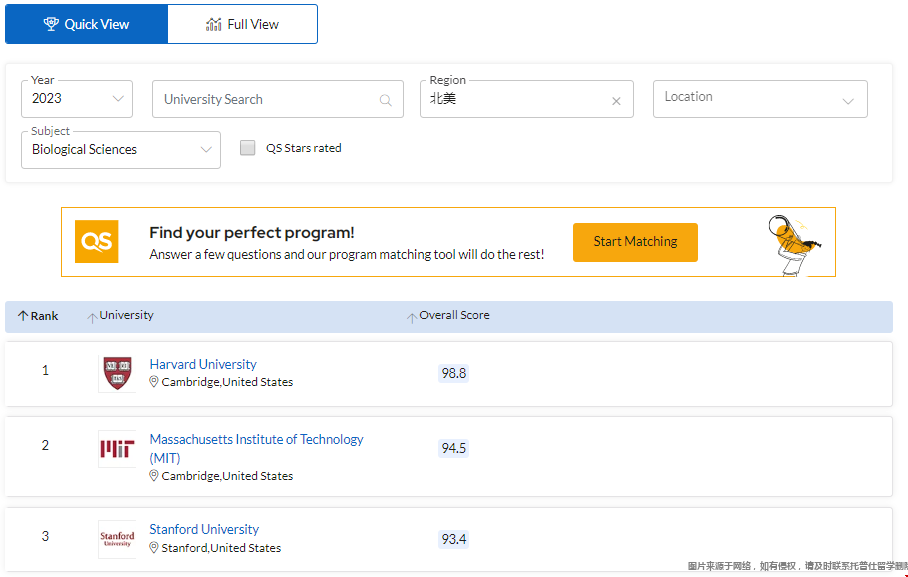908x577 pixels.
Task: Enable the QS Stars rated checkbox
Action: click(246, 147)
